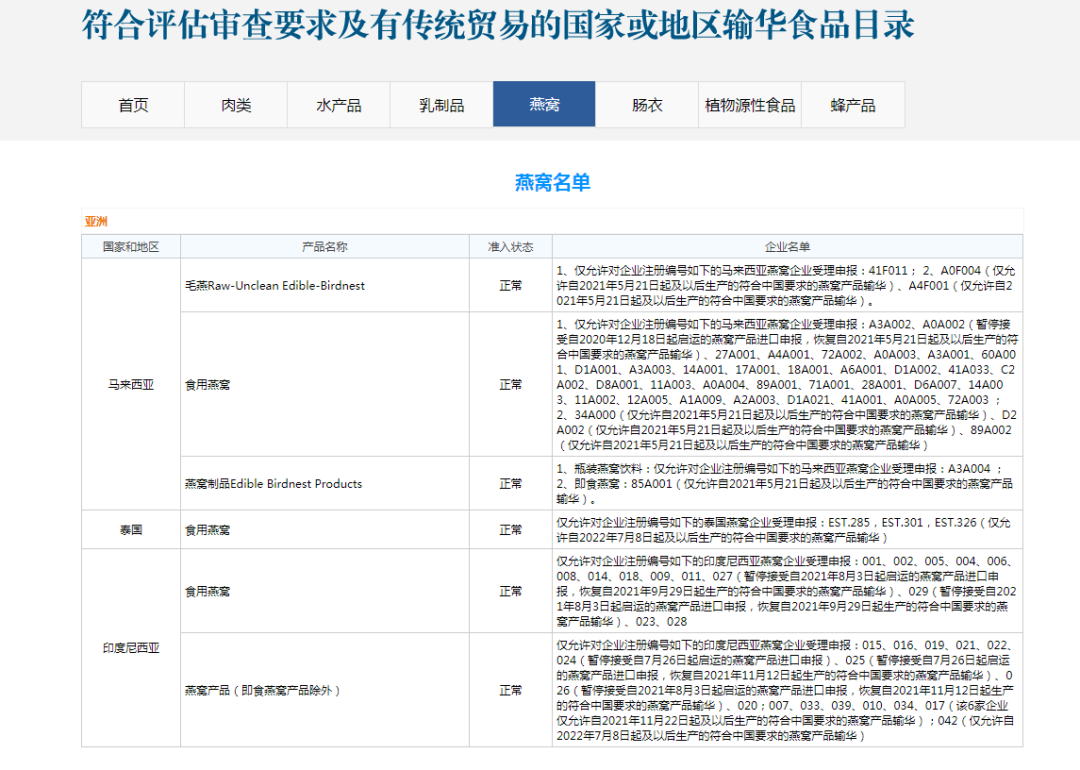The width and height of the screenshot is (1080, 770).
Task: Click the 亚洲 region label
Action: coord(96,221)
